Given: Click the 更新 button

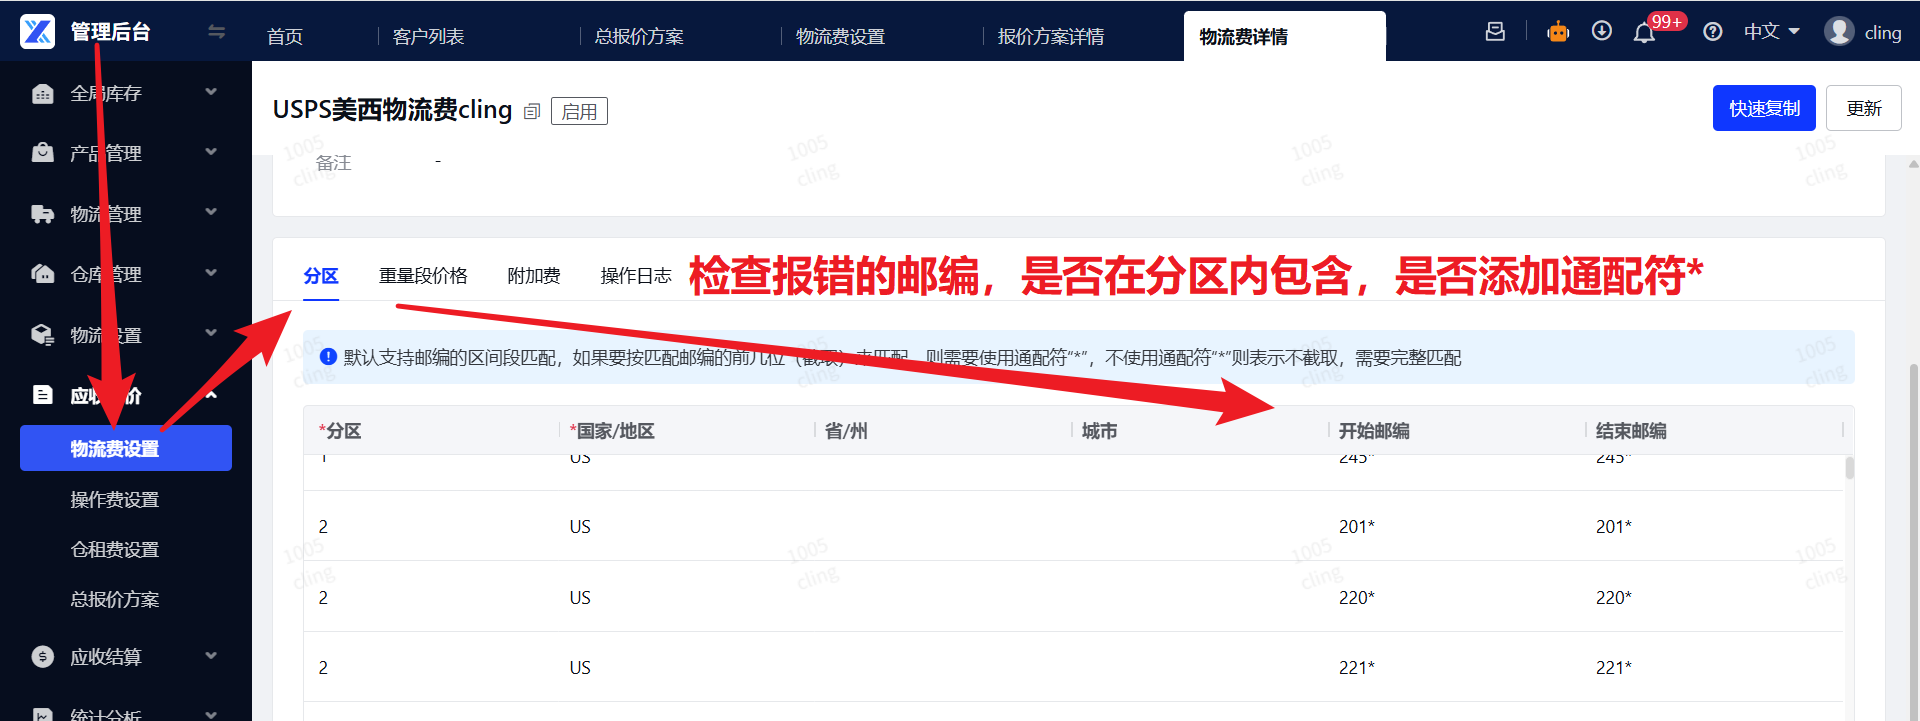Looking at the screenshot, I should 1863,108.
